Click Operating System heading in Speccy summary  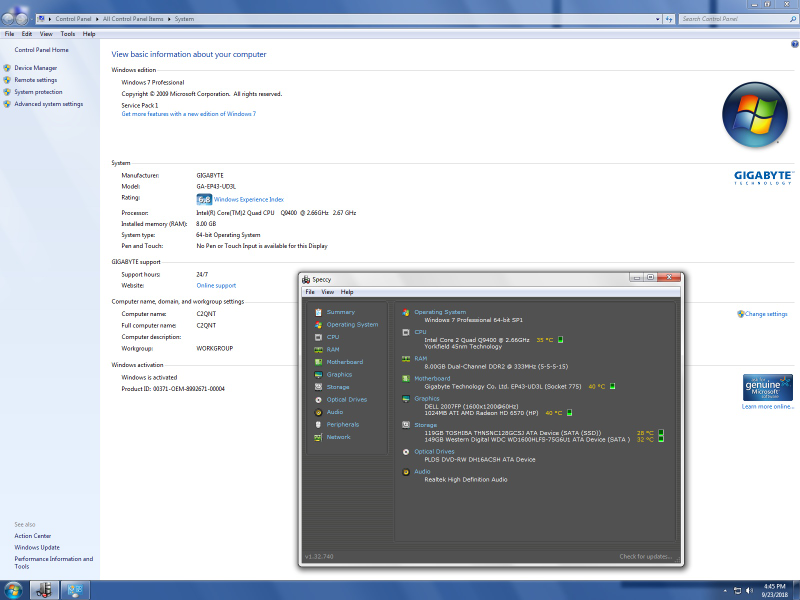click(x=440, y=312)
